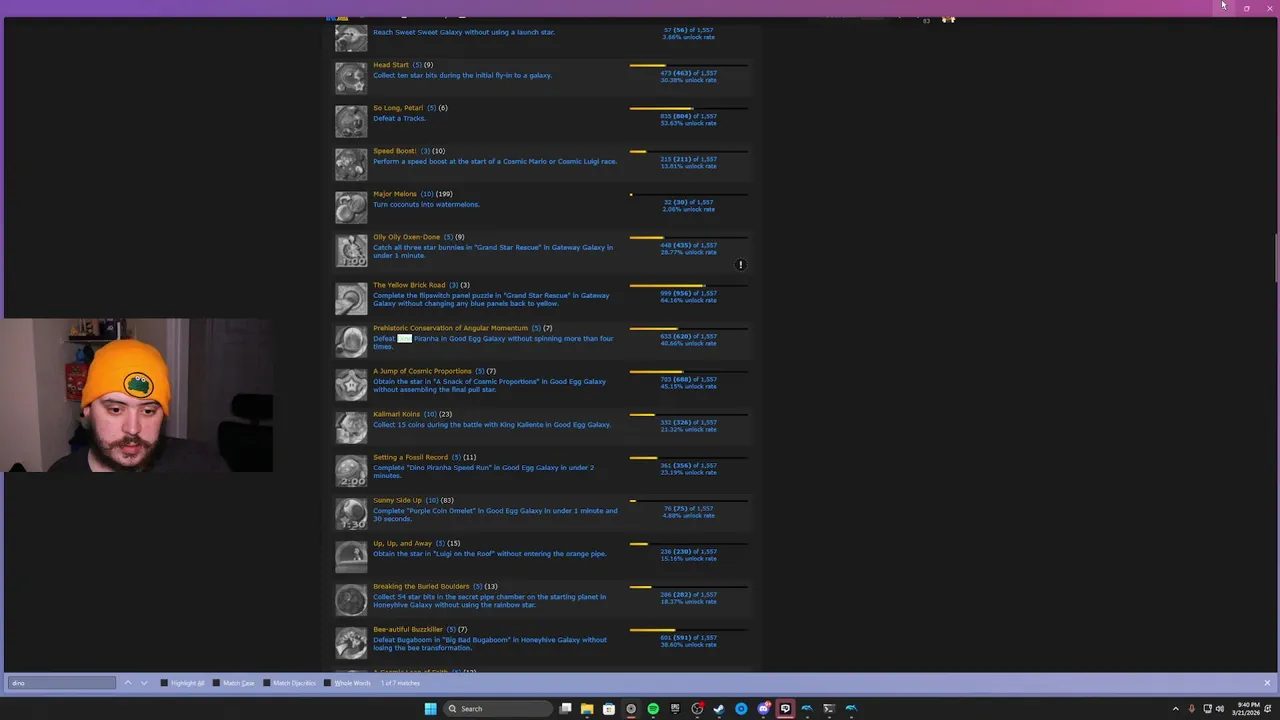Viewport: 1280px width, 720px height.
Task: Click the find bar text field
Action: (62, 683)
